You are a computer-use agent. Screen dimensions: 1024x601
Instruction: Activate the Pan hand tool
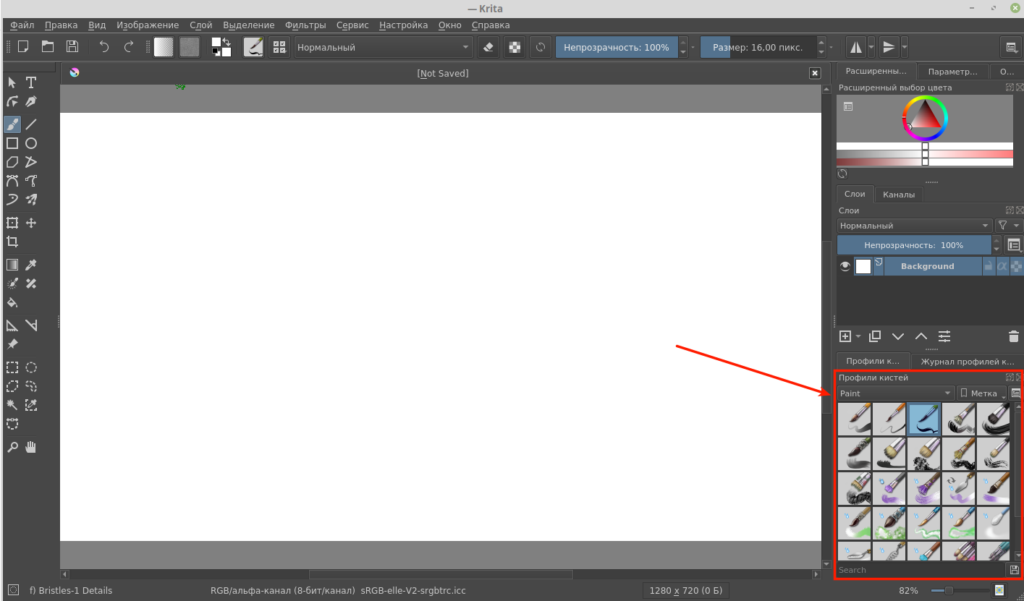pos(31,446)
